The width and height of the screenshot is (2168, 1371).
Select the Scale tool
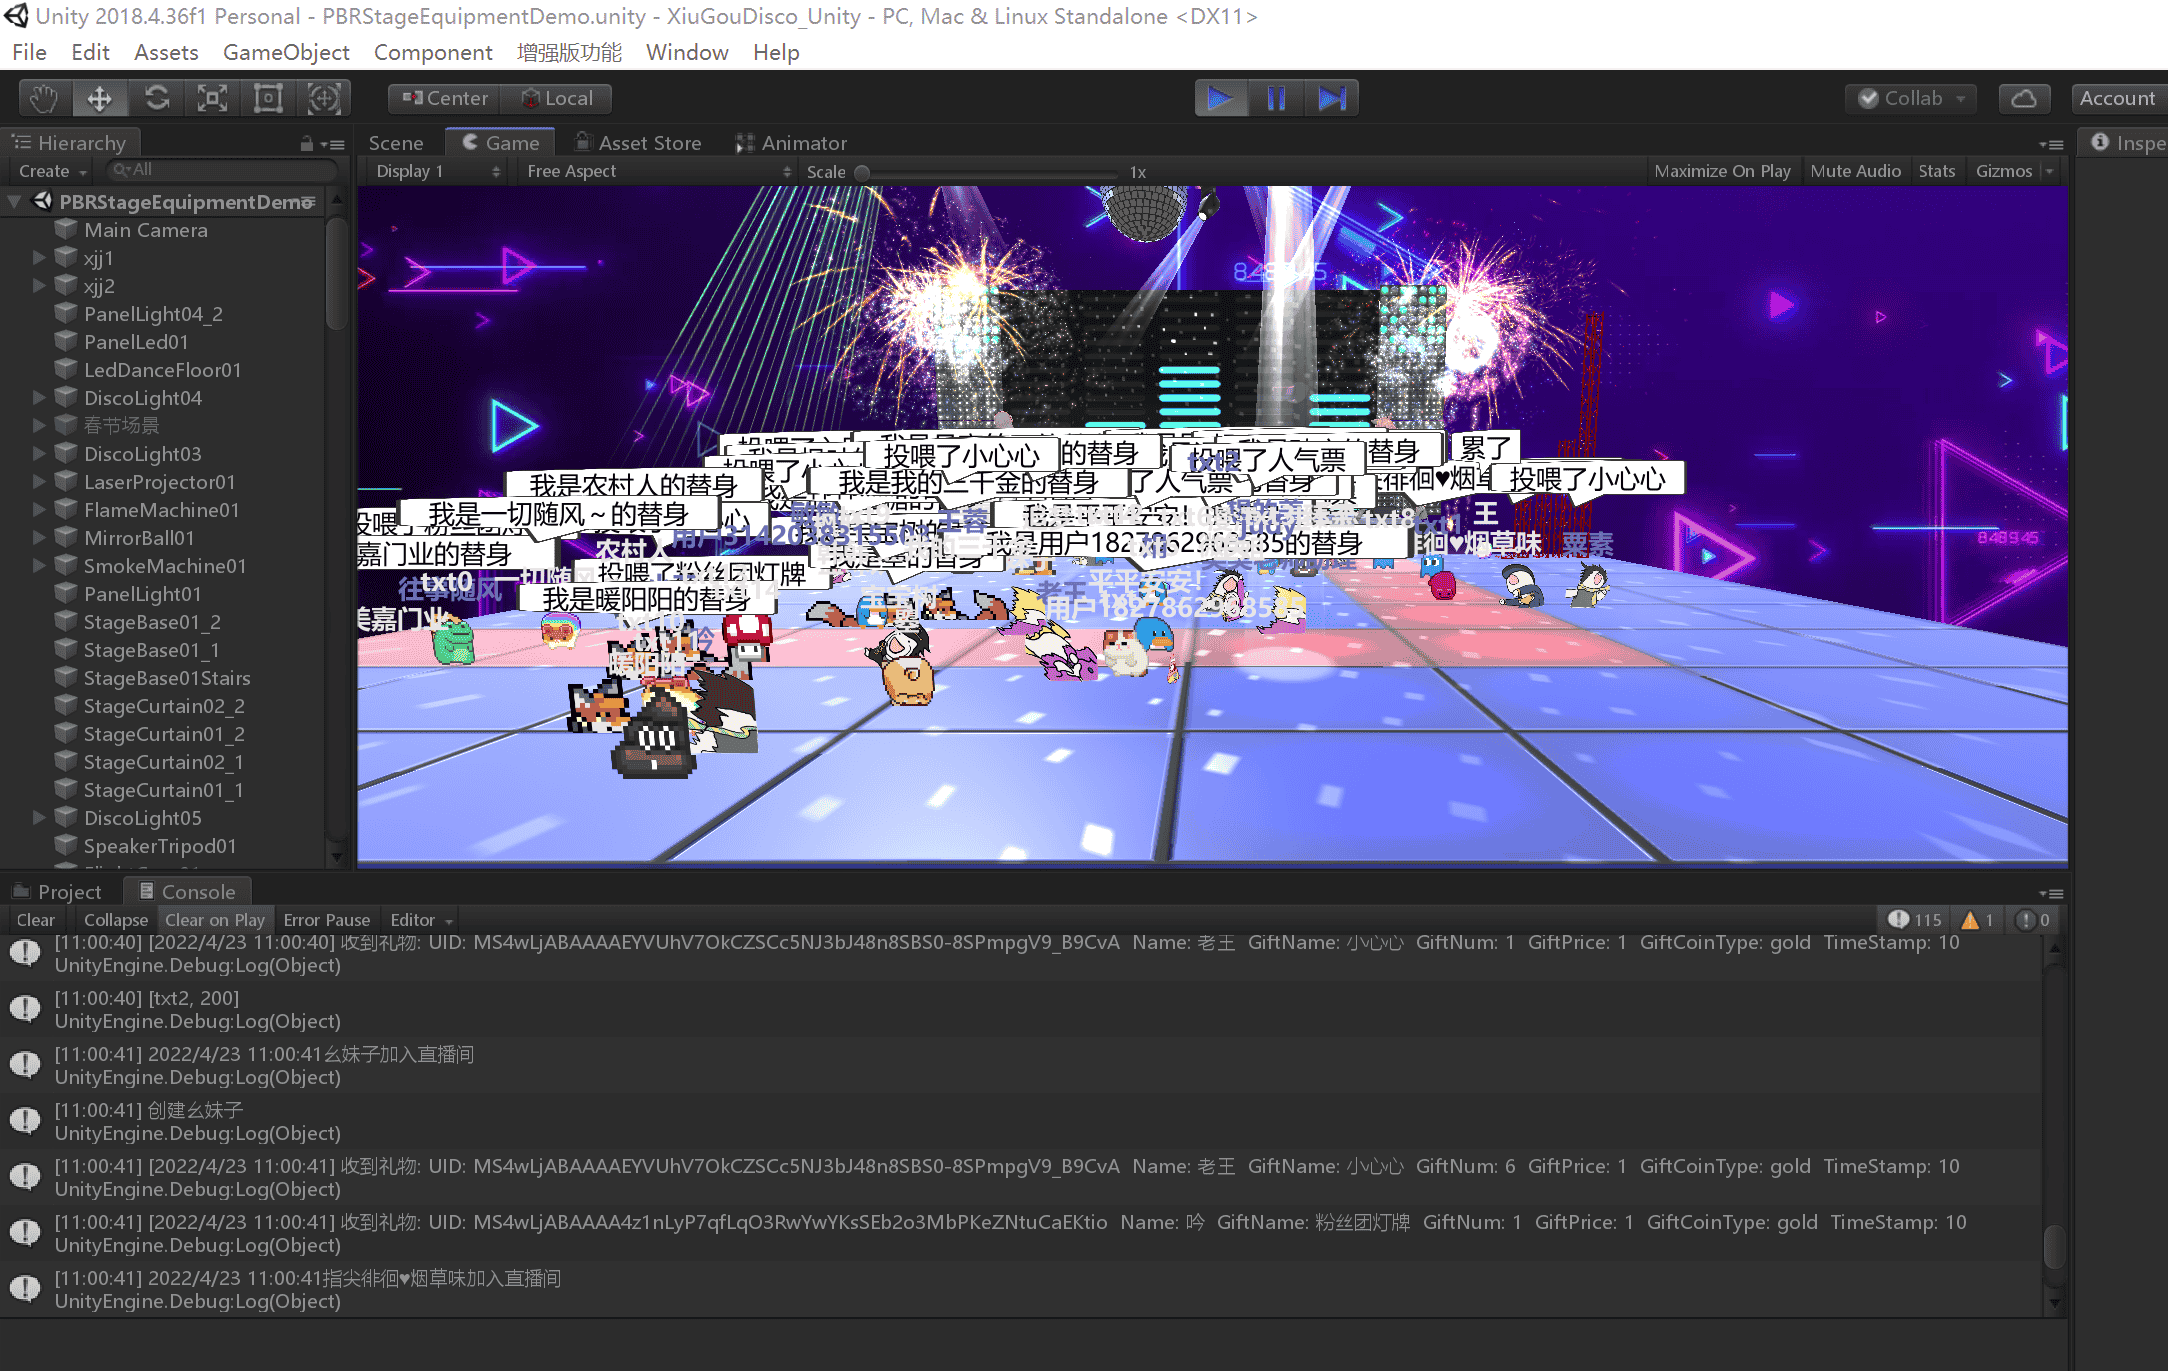212,97
